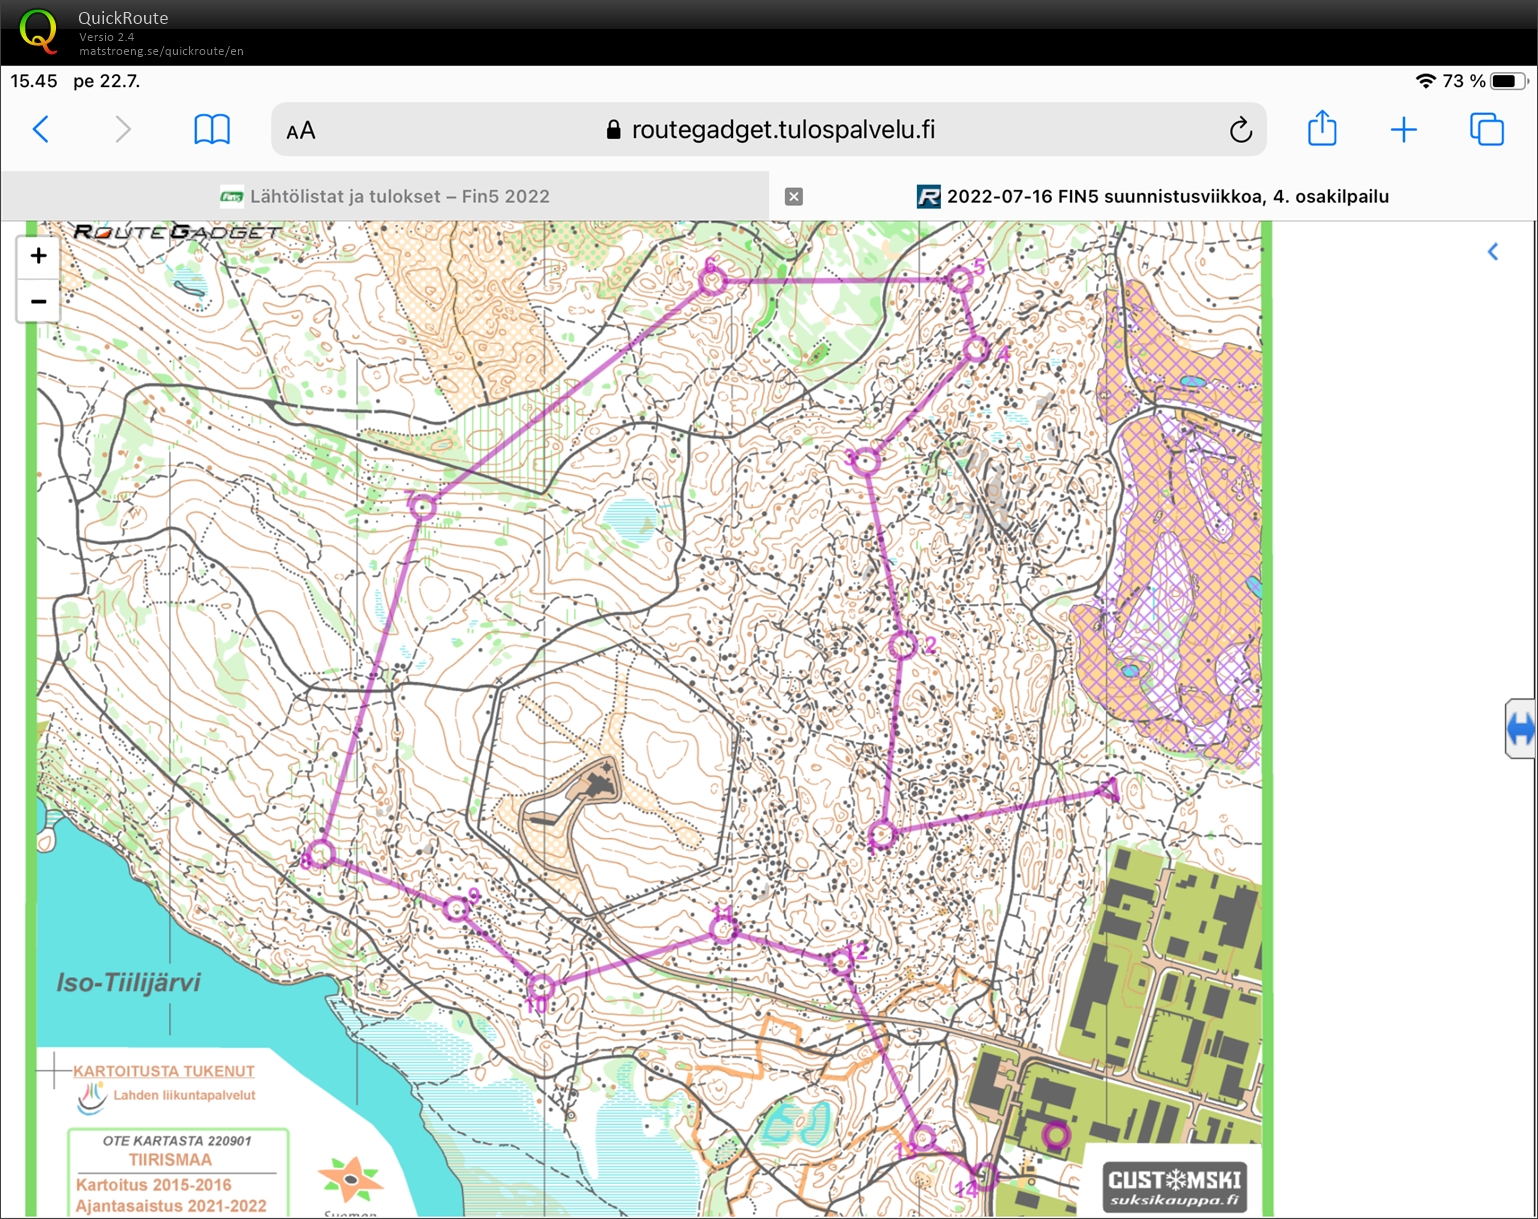1538x1219 pixels.
Task: Close the current tab with X
Action: click(794, 197)
